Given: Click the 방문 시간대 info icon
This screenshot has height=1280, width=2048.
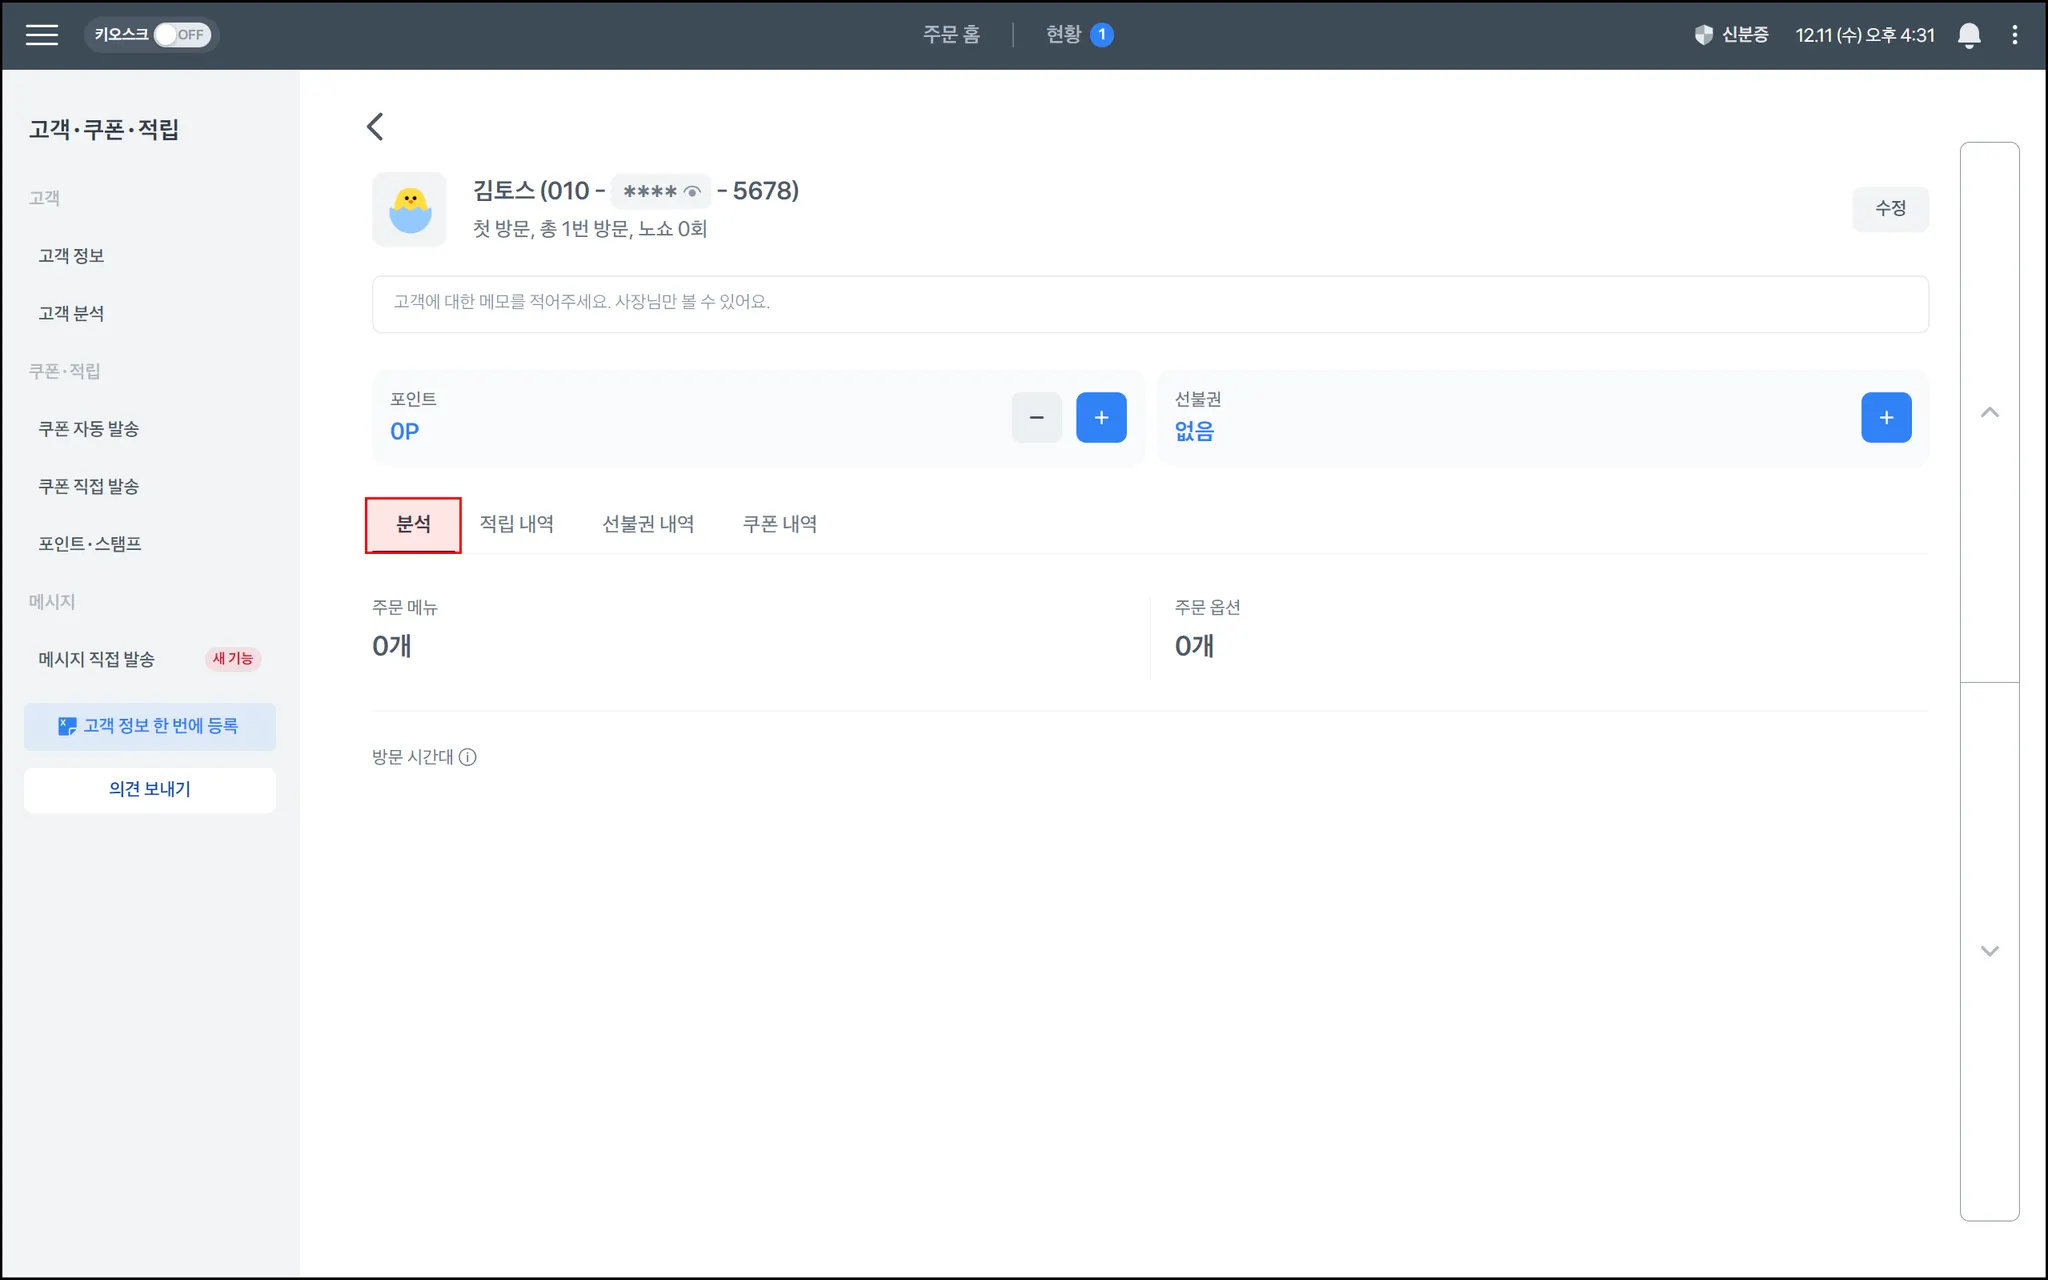Looking at the screenshot, I should [467, 757].
